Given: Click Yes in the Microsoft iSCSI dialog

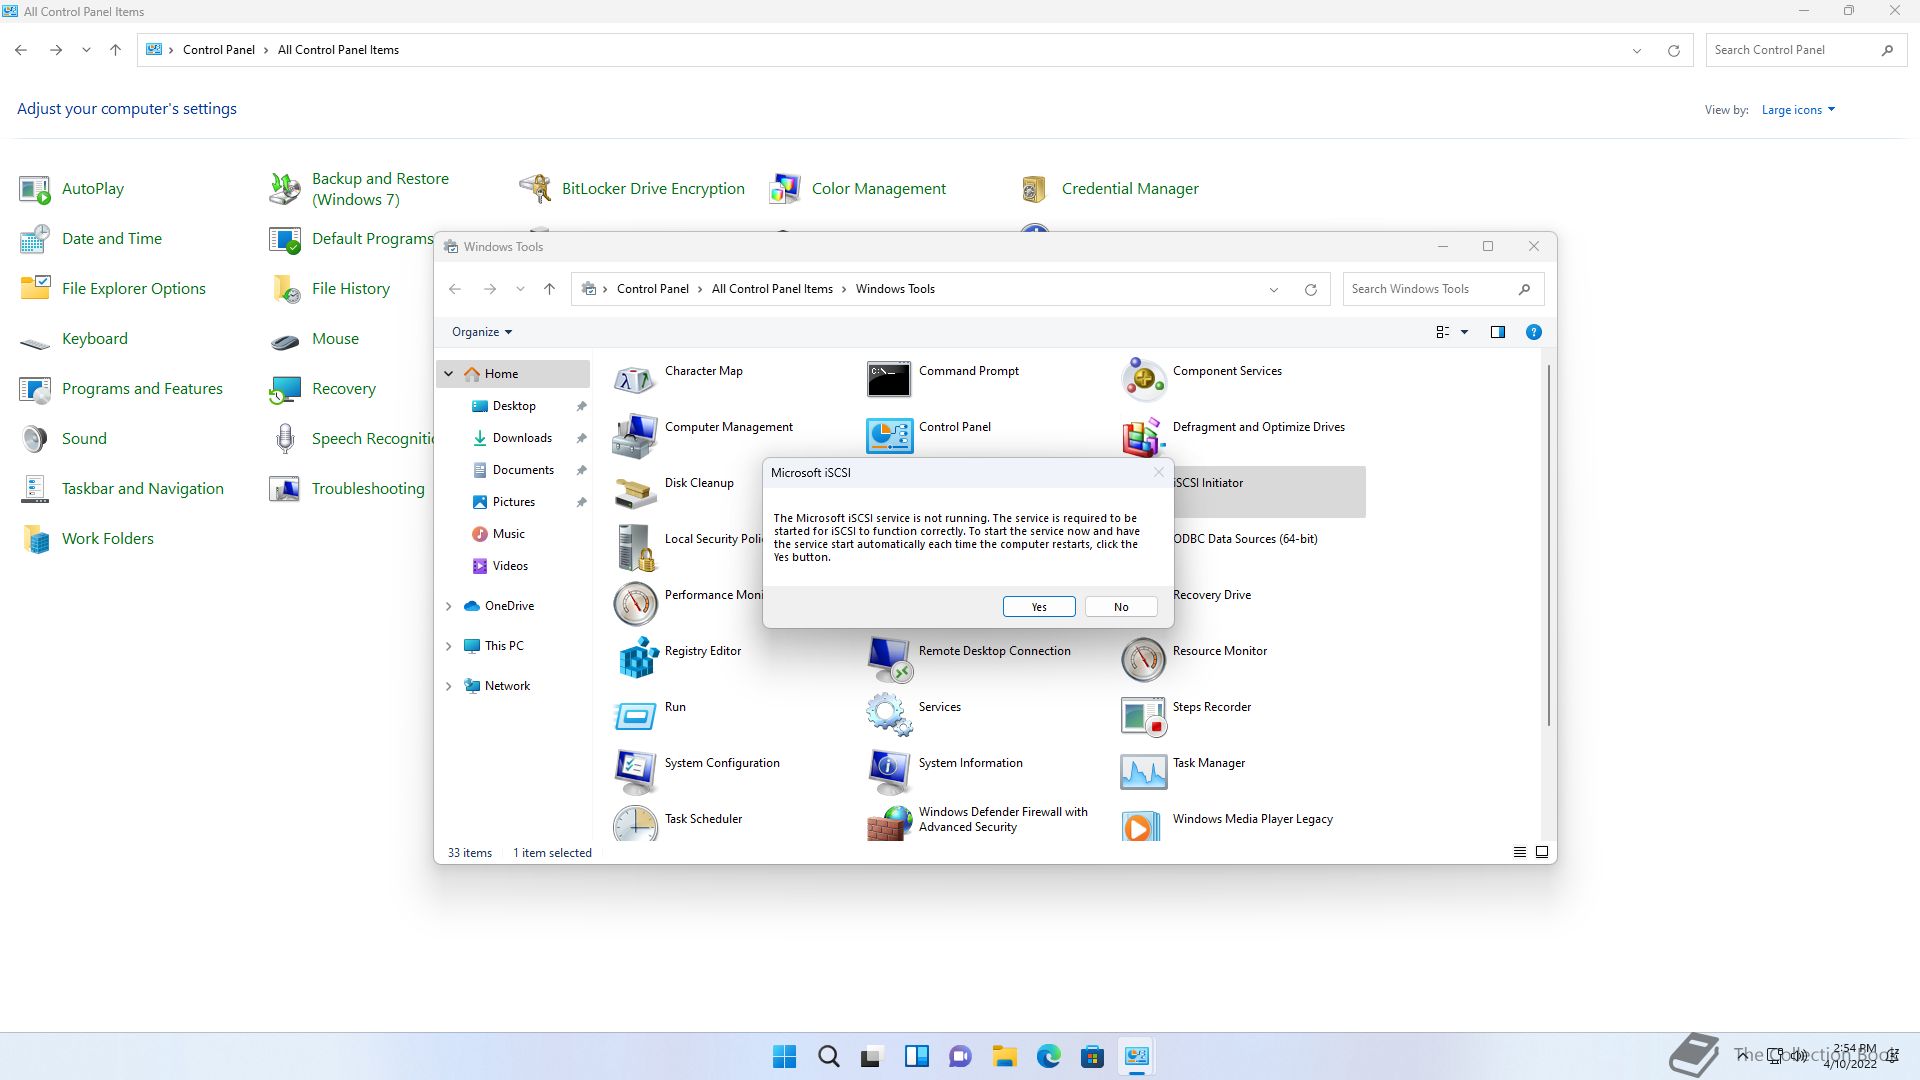Looking at the screenshot, I should pos(1039,607).
